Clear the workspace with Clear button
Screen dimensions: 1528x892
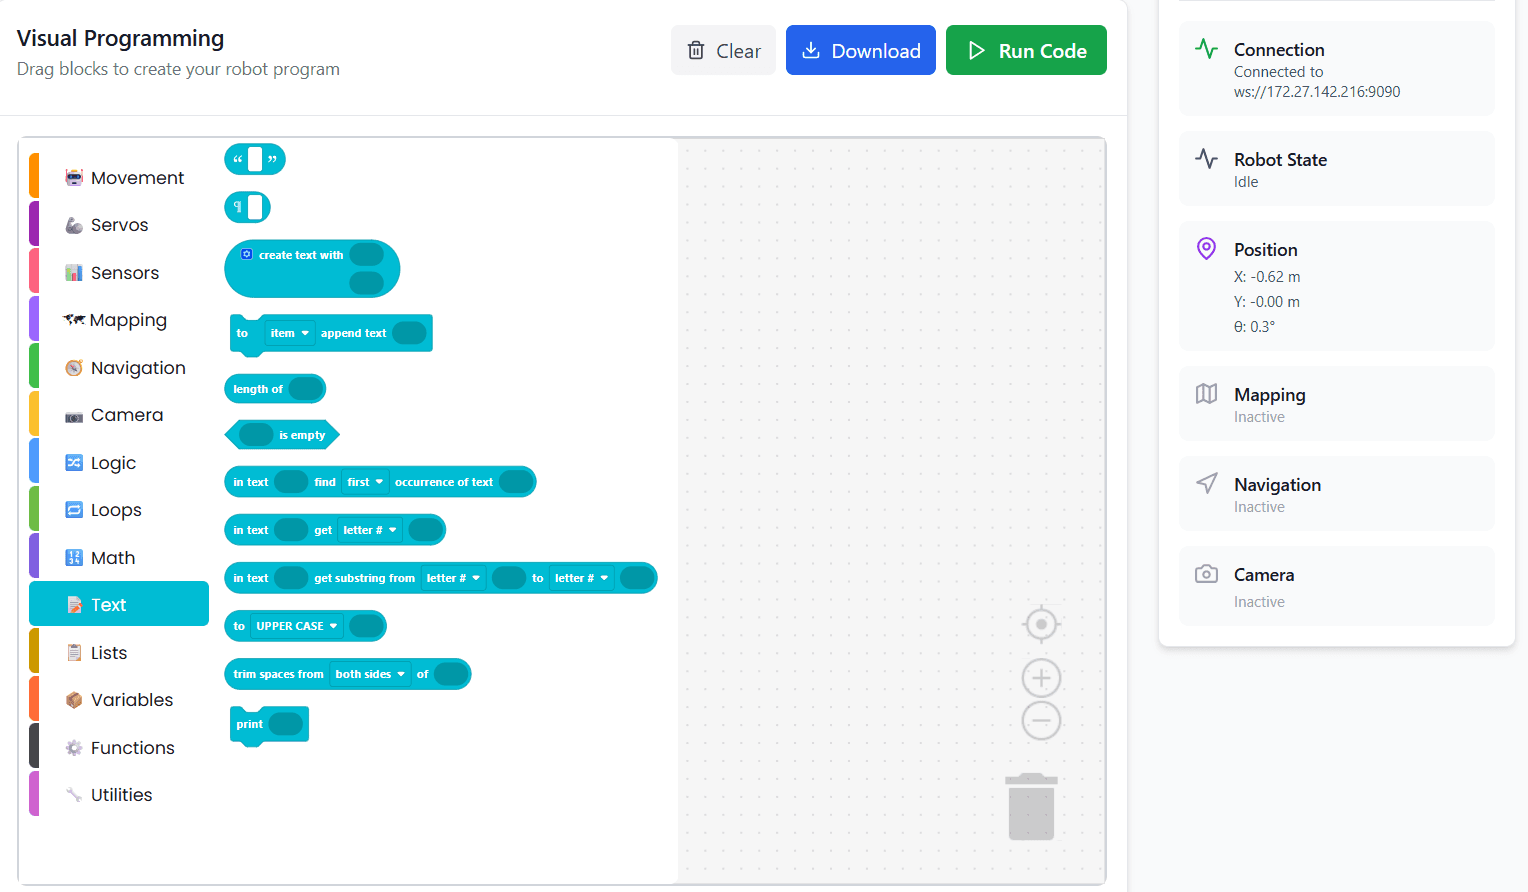pos(723,51)
